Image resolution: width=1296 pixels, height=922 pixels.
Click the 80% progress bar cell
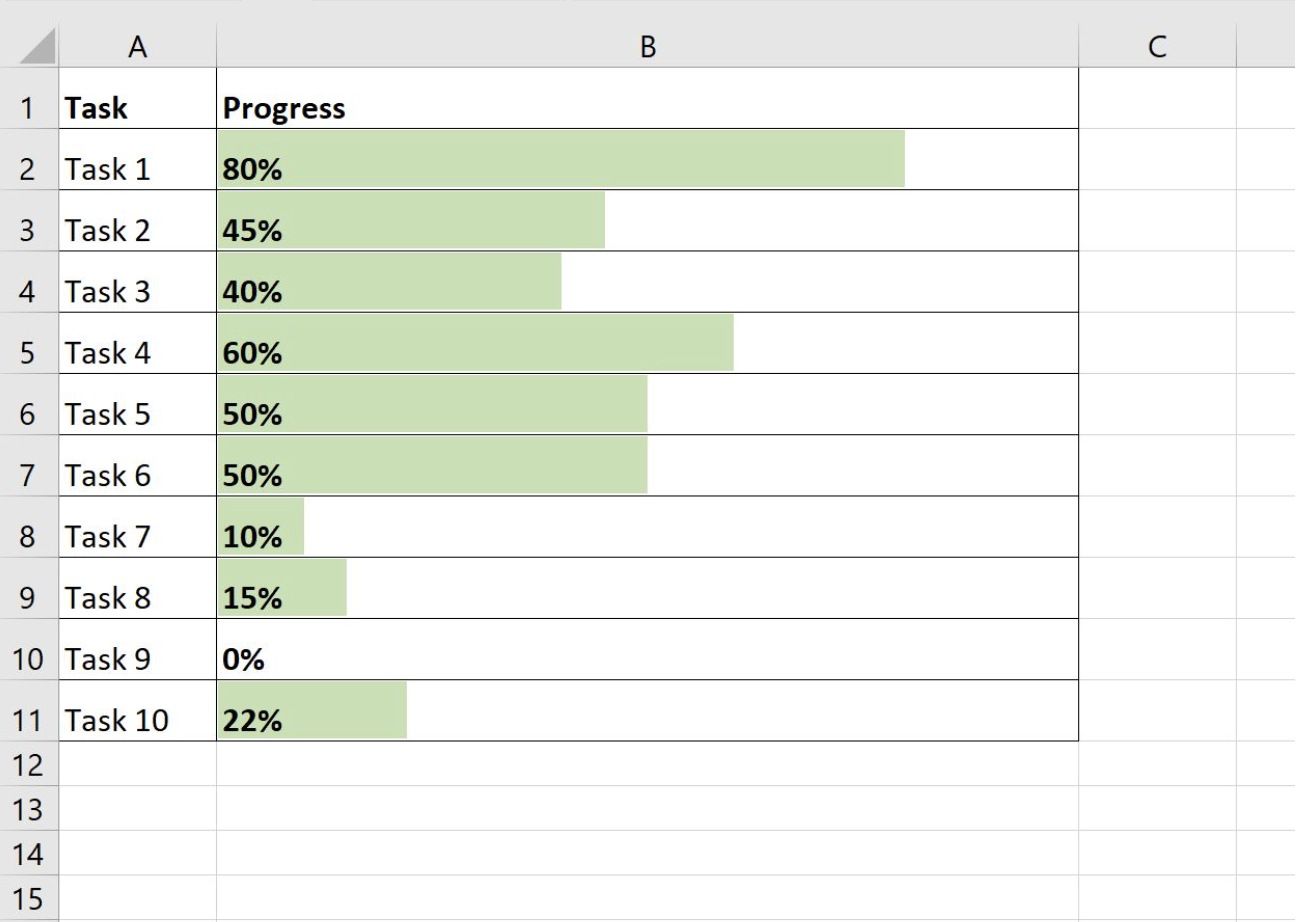[560, 160]
